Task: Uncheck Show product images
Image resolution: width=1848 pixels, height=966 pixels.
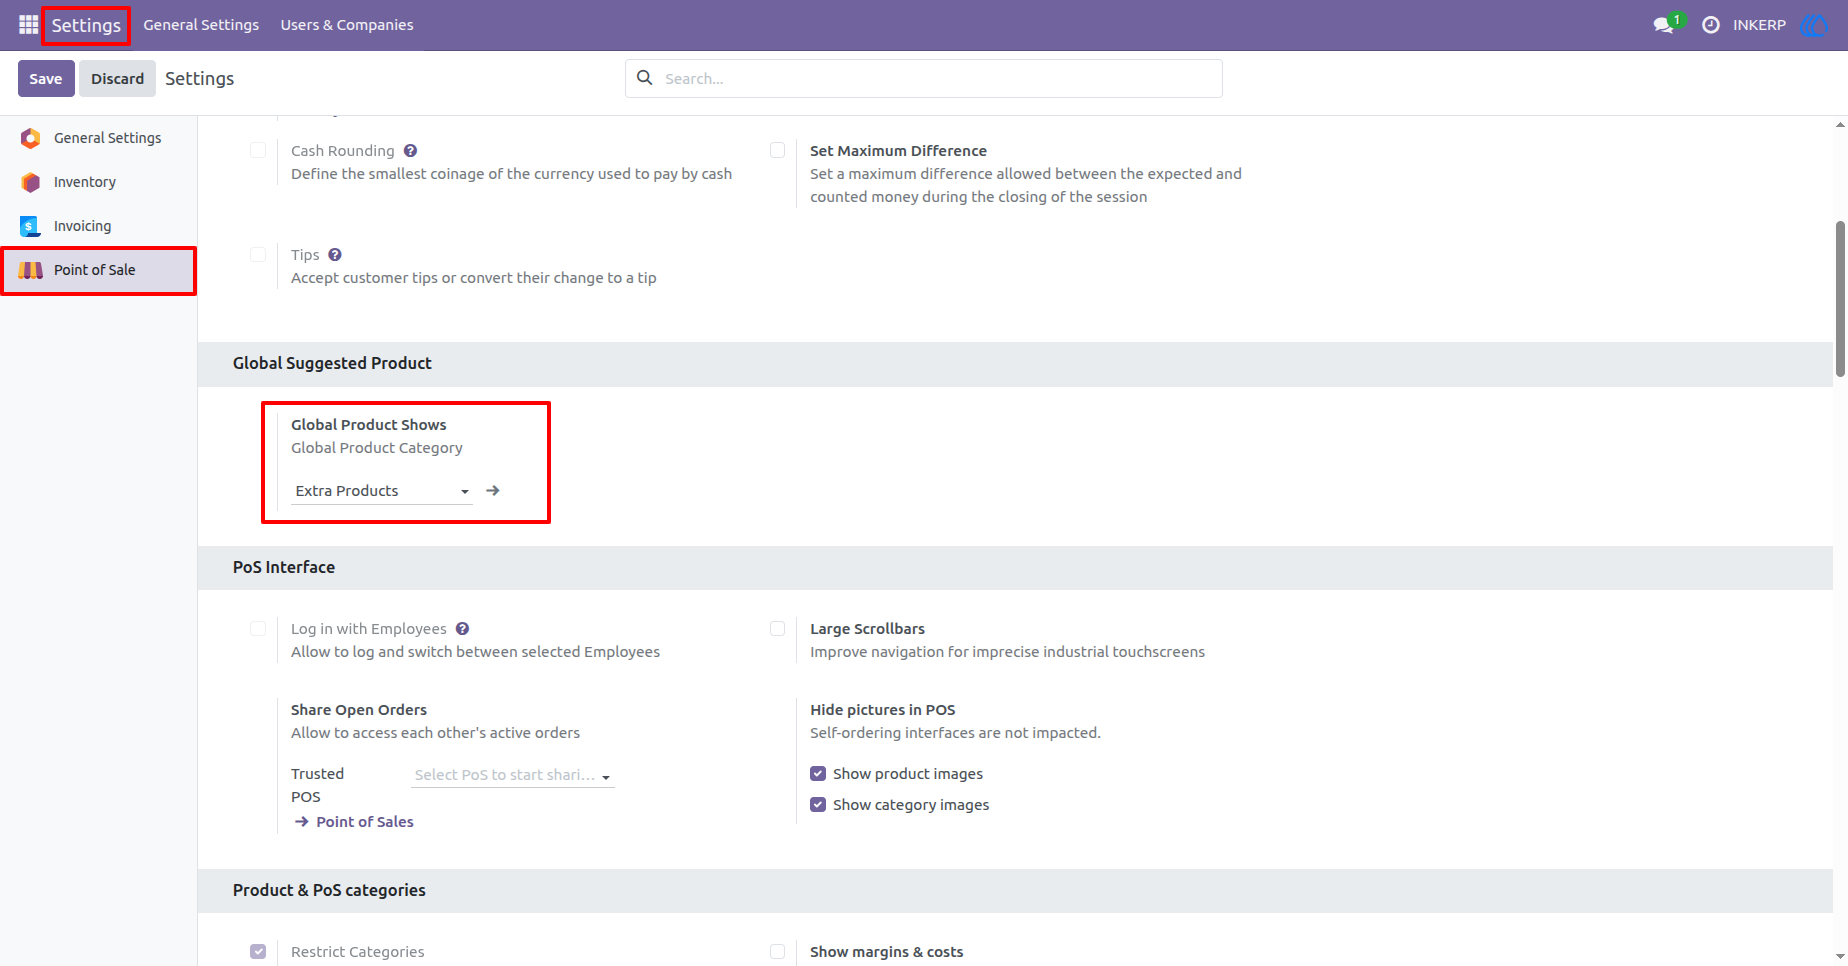Action: click(x=818, y=774)
